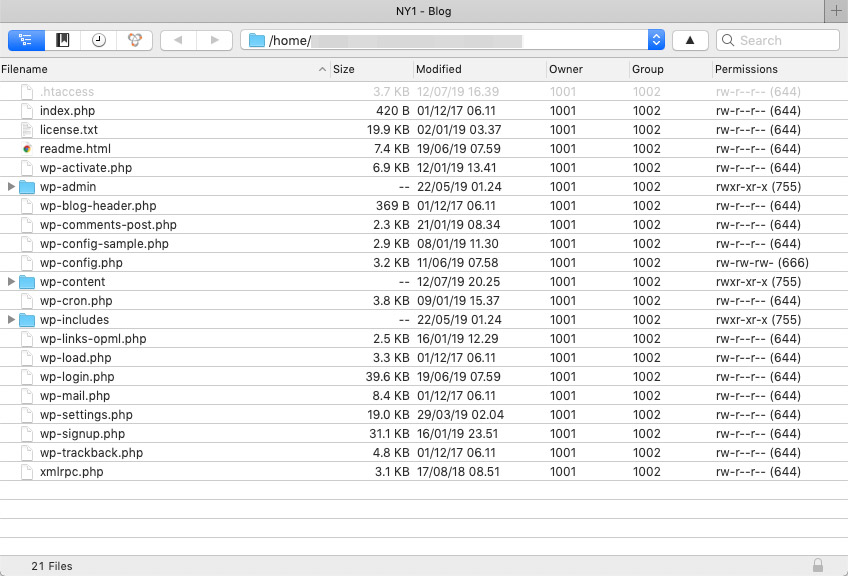Click the lock icon in status bar
The image size is (848, 576).
[x=818, y=566]
